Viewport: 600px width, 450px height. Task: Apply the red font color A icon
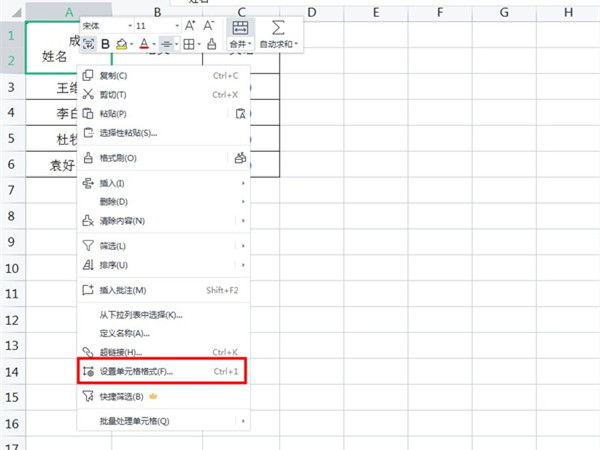pyautogui.click(x=144, y=44)
